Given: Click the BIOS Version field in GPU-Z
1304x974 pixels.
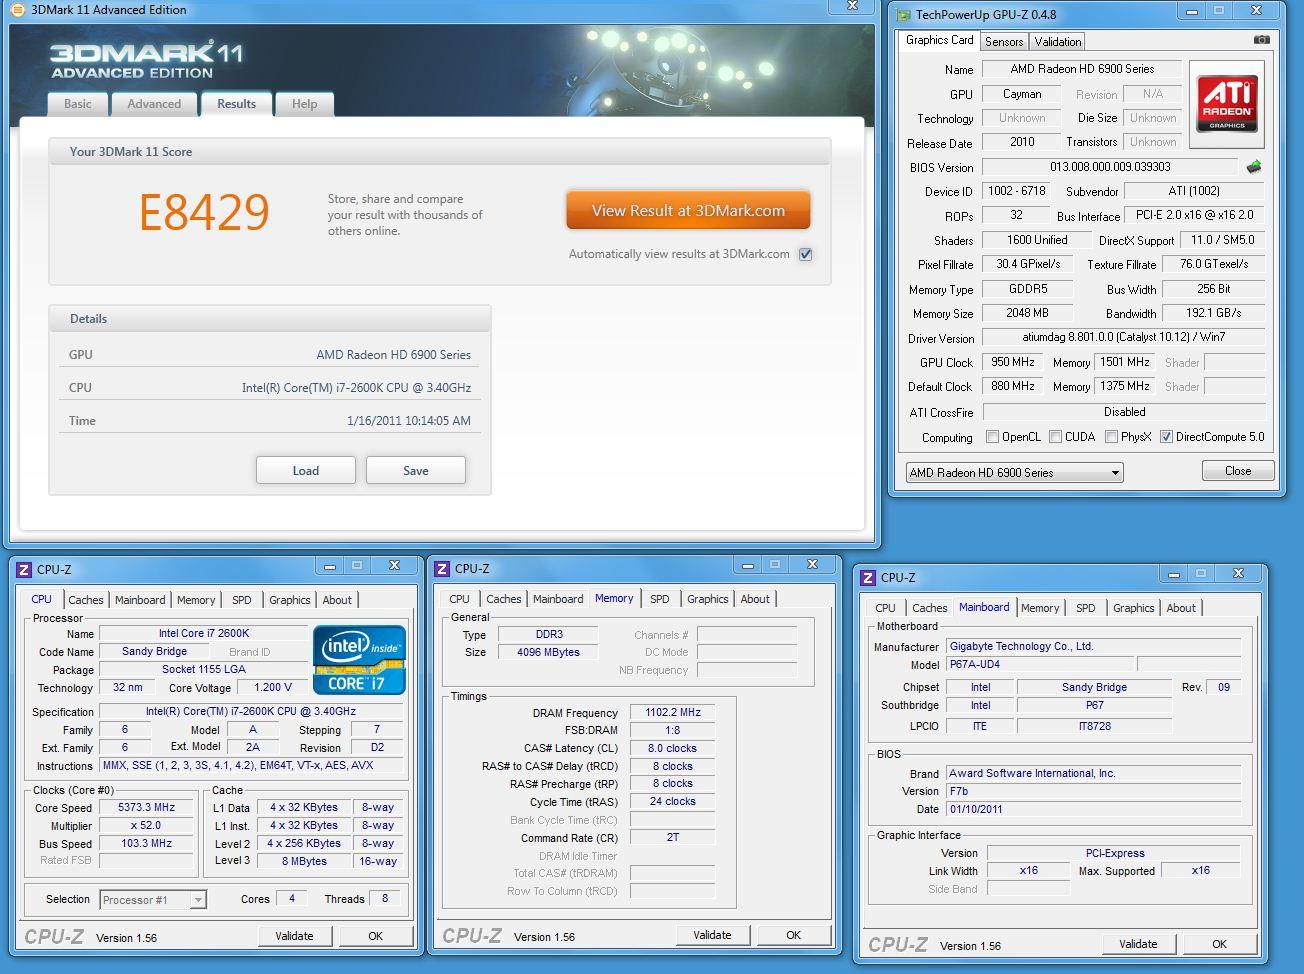Looking at the screenshot, I should (1111, 167).
